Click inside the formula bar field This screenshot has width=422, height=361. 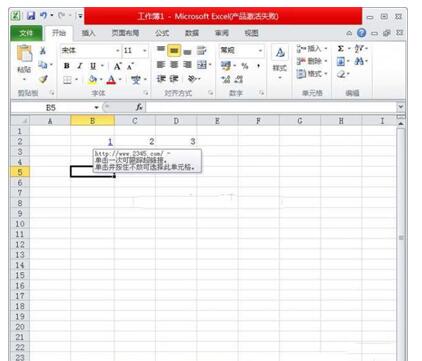point(271,107)
